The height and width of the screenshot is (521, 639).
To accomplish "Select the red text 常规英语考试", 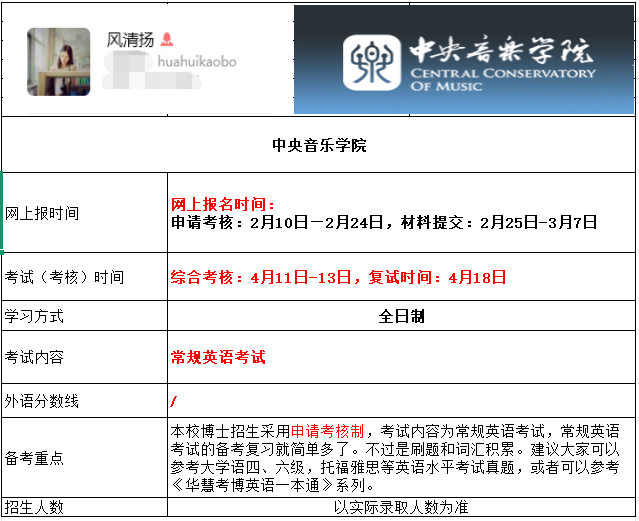I will 218,357.
